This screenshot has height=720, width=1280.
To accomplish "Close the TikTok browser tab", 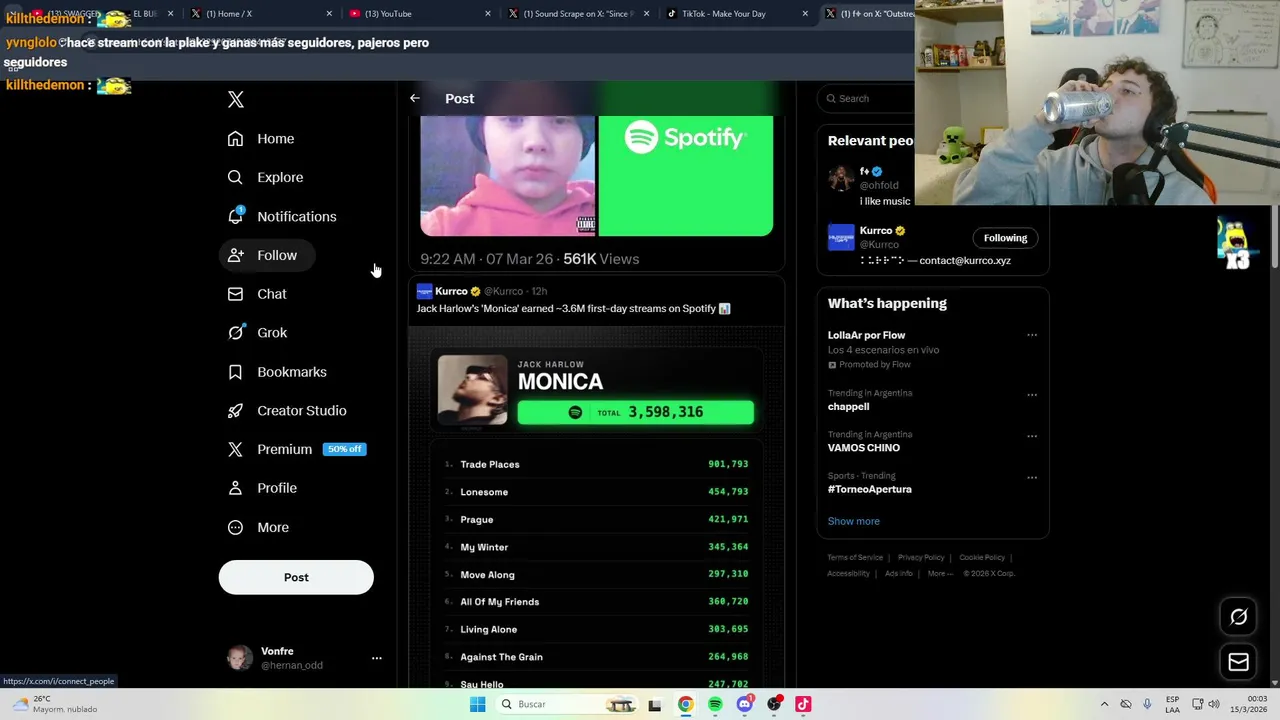I will [805, 14].
